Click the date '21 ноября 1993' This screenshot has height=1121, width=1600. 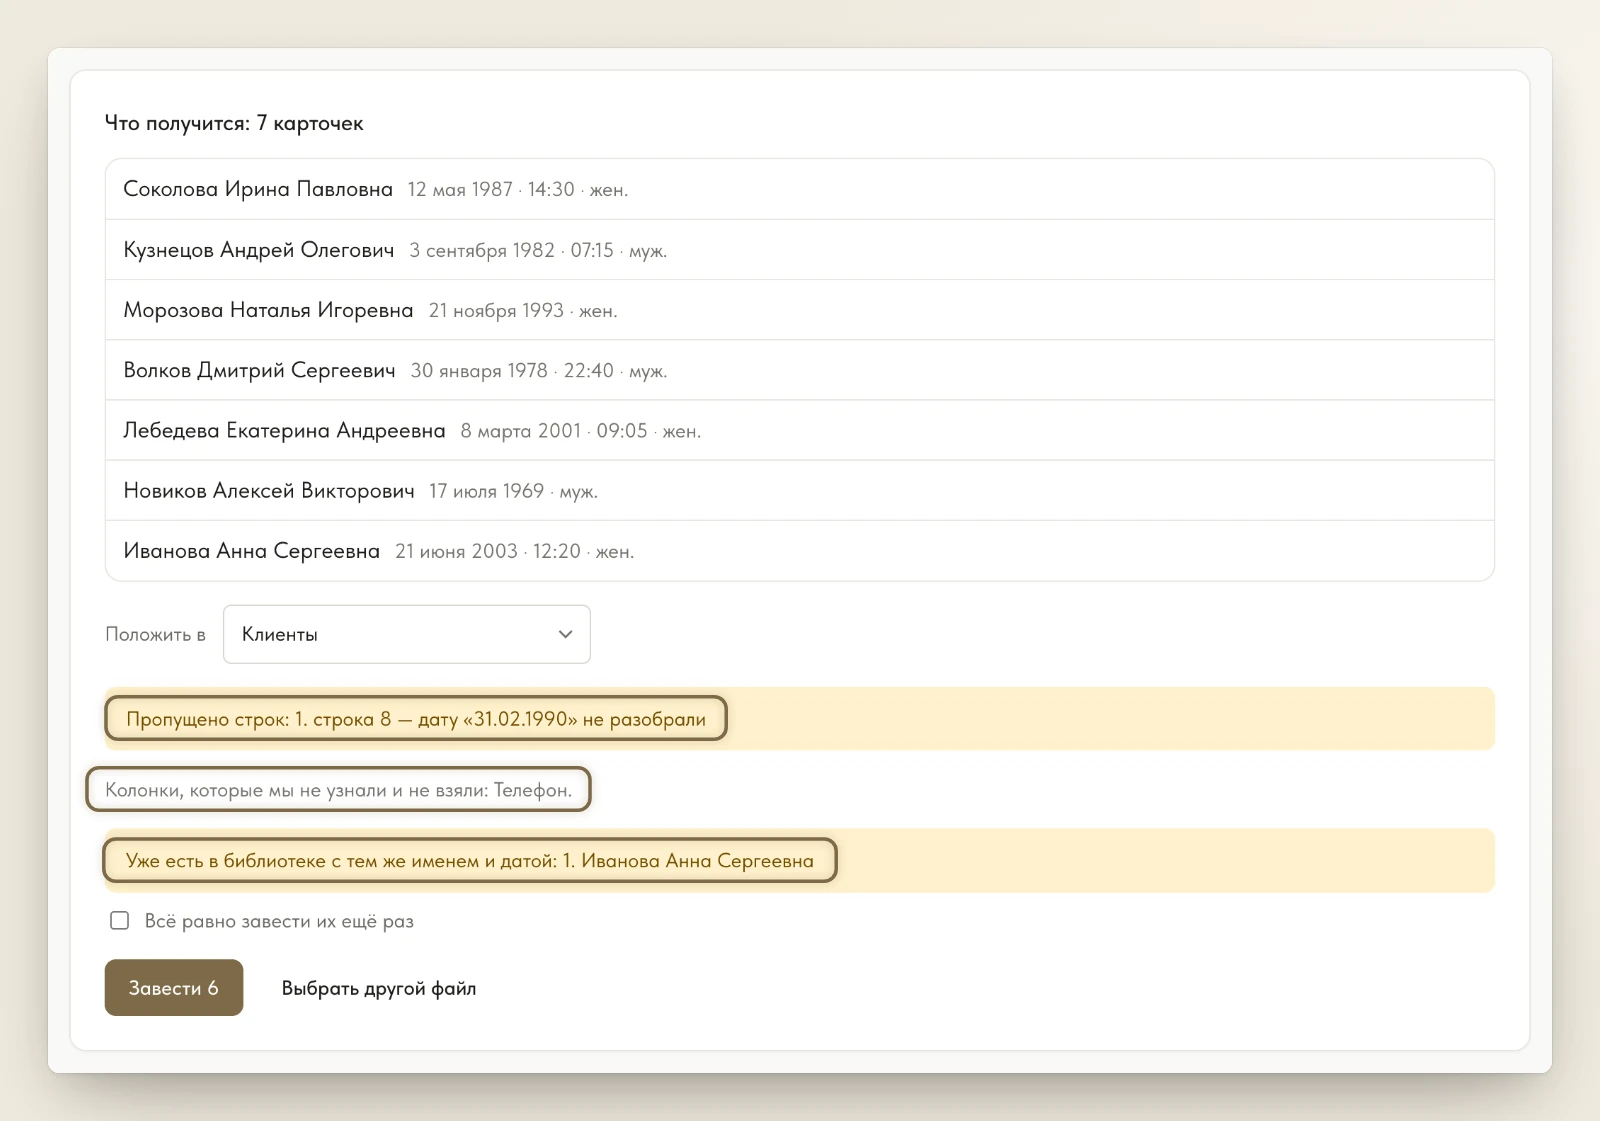pyautogui.click(x=496, y=310)
